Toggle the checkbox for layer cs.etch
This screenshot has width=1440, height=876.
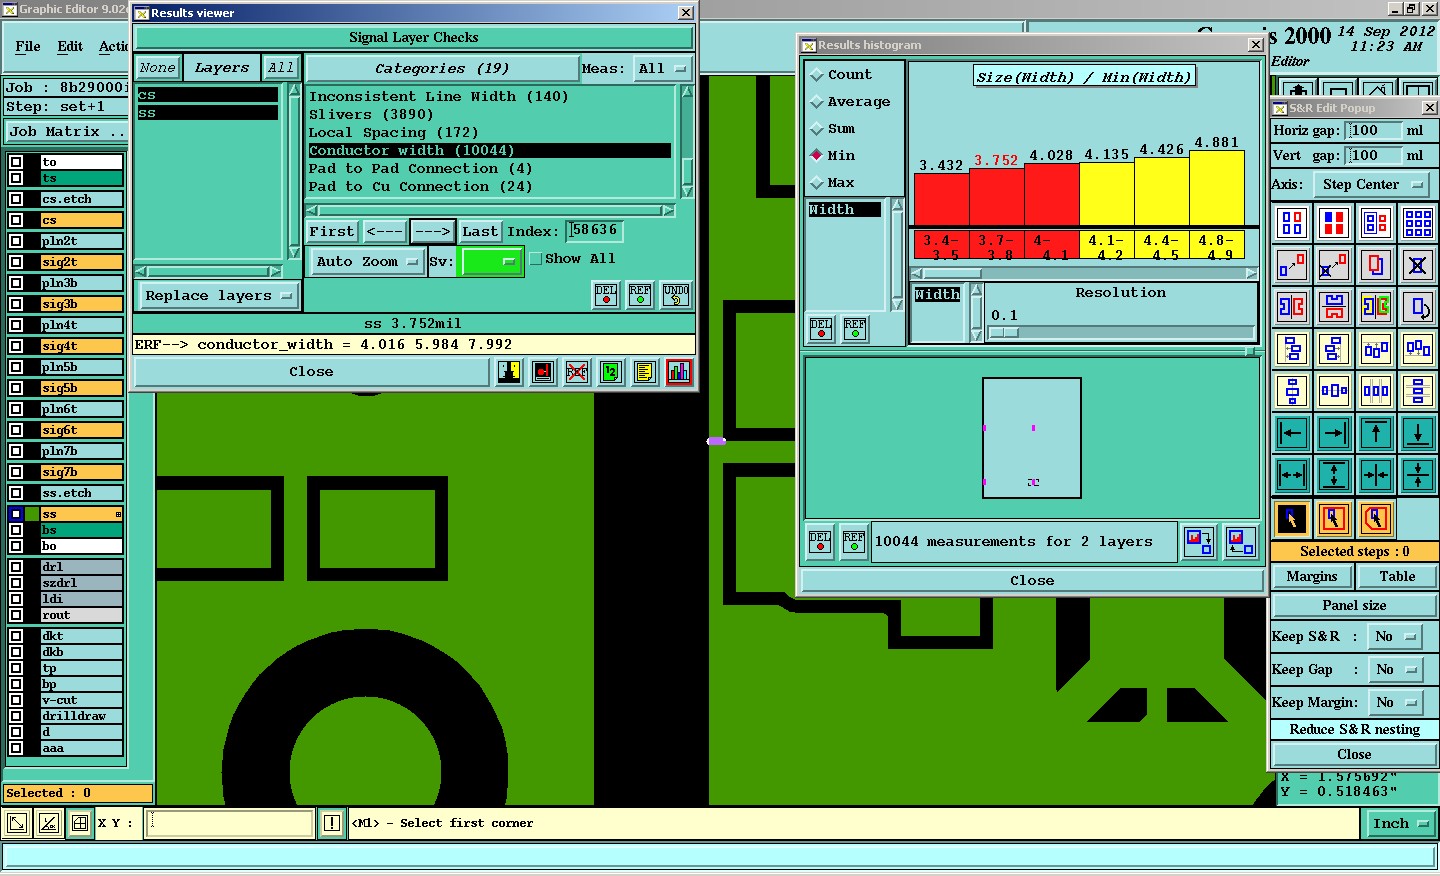point(16,199)
